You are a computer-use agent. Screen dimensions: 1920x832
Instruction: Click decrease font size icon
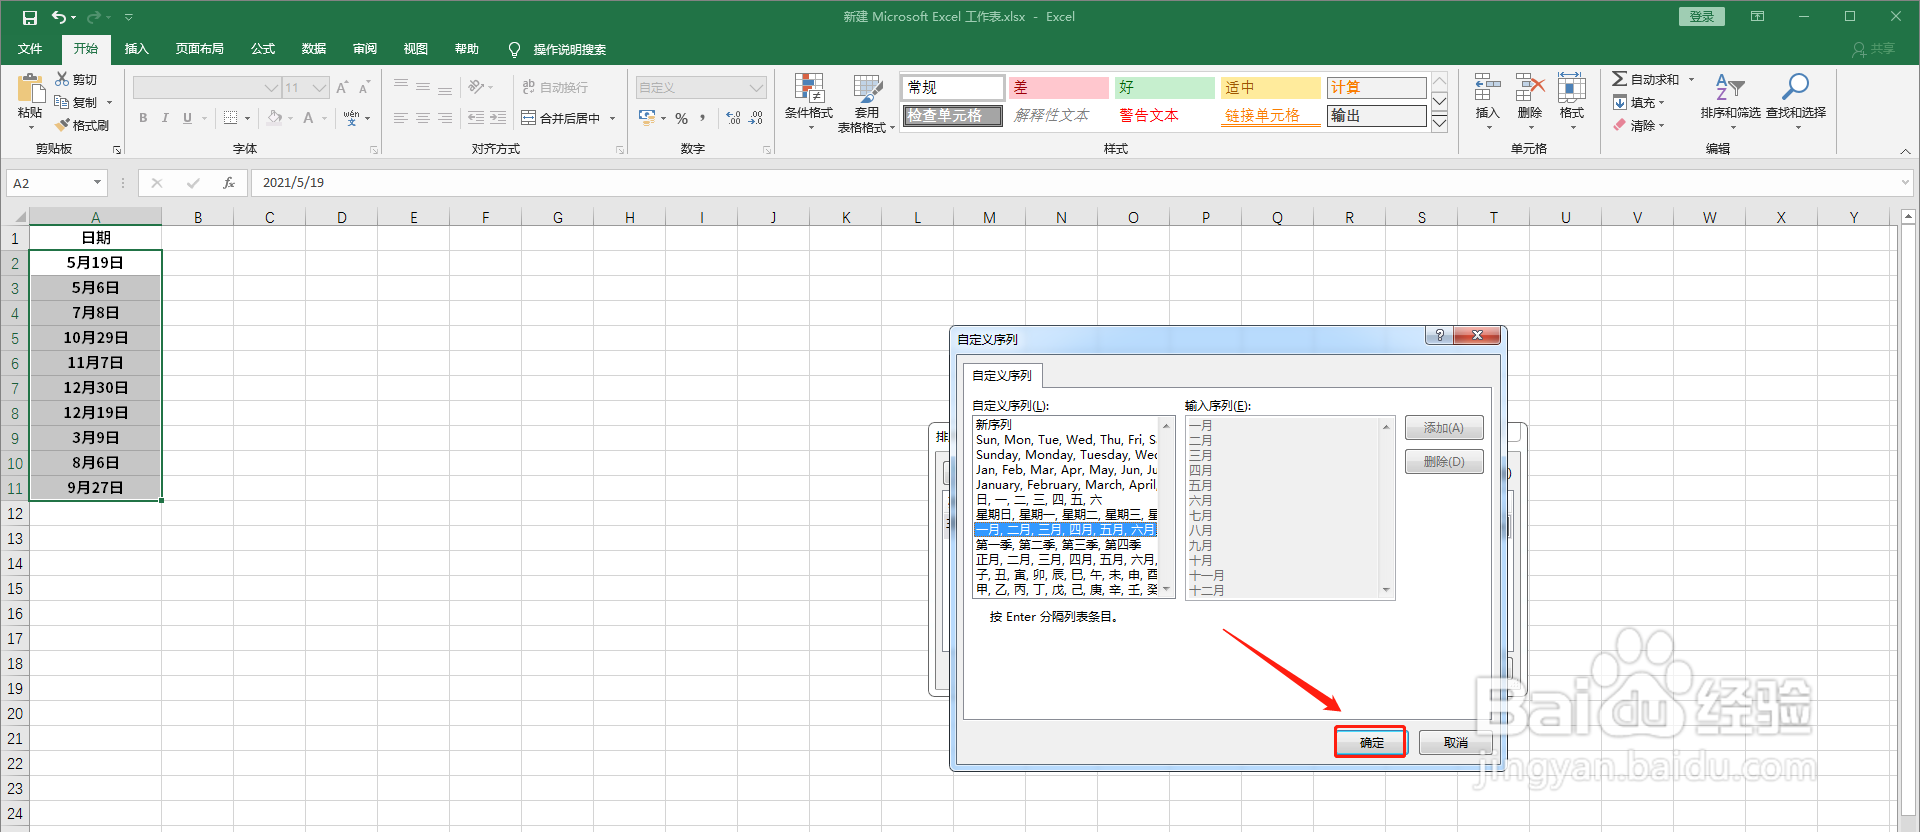364,88
